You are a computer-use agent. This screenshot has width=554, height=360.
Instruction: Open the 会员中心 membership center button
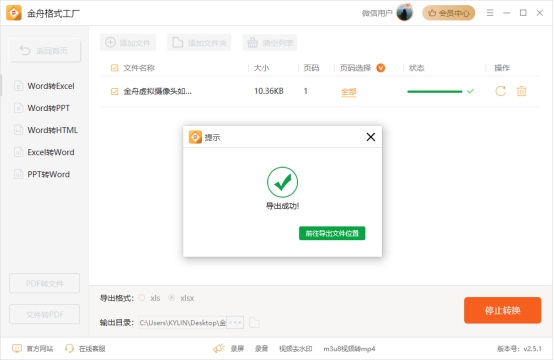pos(449,13)
